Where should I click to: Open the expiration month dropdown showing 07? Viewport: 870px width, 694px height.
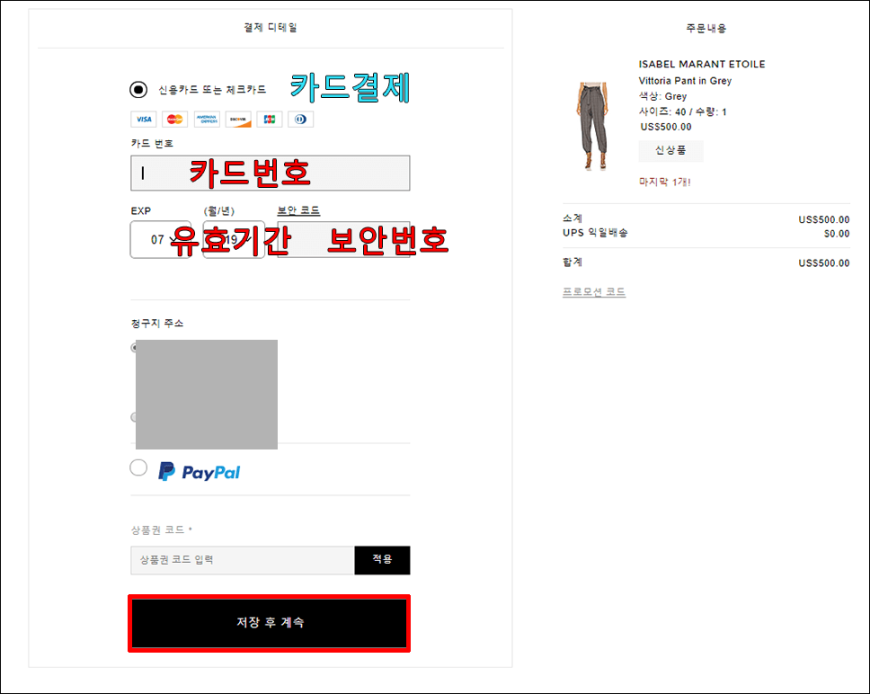coord(160,240)
